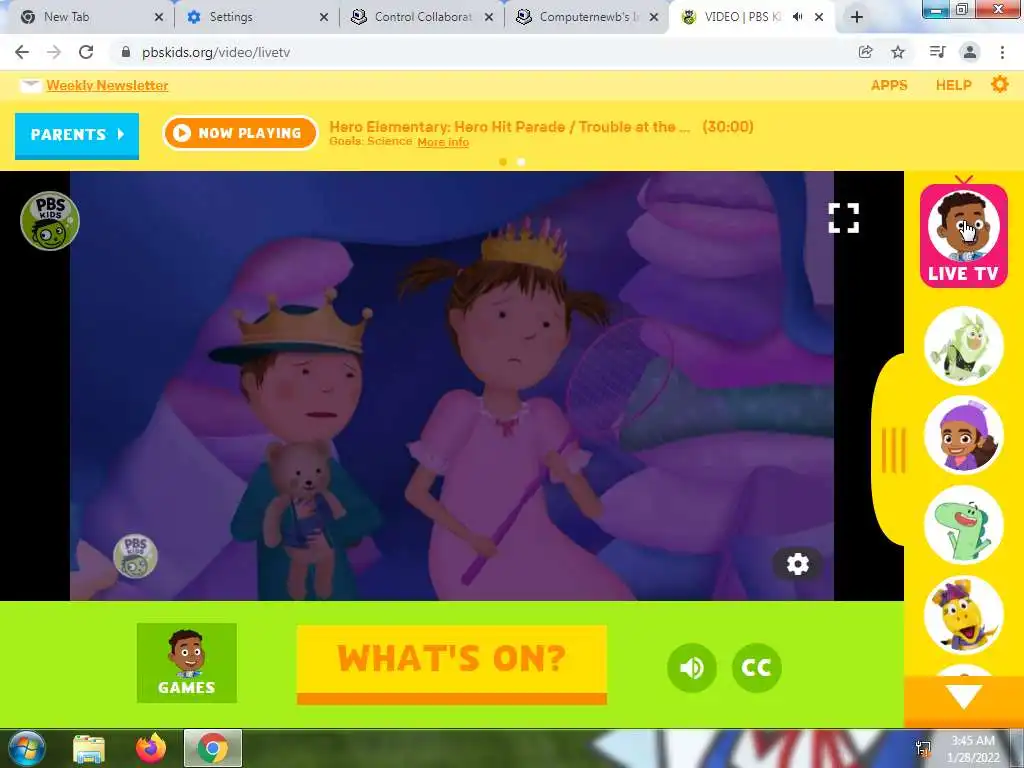Screen dimensions: 1024x768
Task: Close the Computernewb's tab
Action: click(654, 18)
